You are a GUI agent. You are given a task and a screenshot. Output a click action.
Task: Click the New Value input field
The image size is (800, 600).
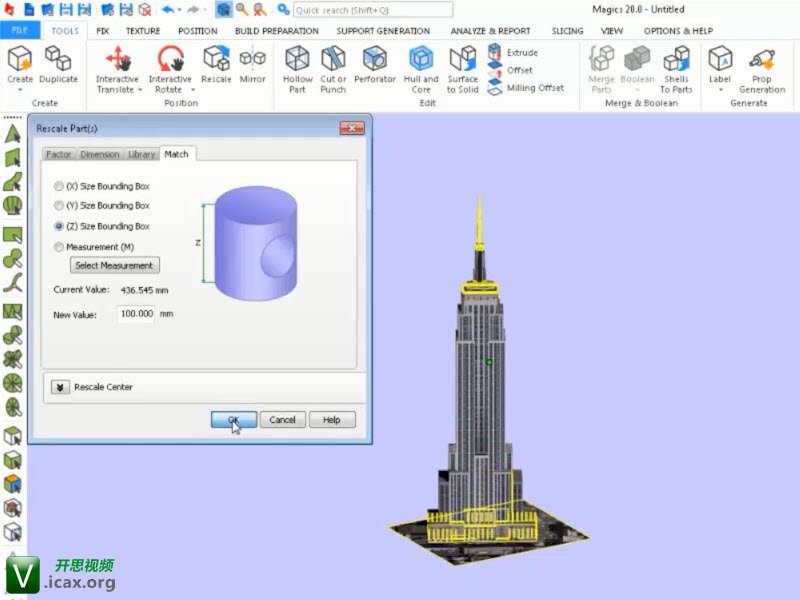pos(136,314)
